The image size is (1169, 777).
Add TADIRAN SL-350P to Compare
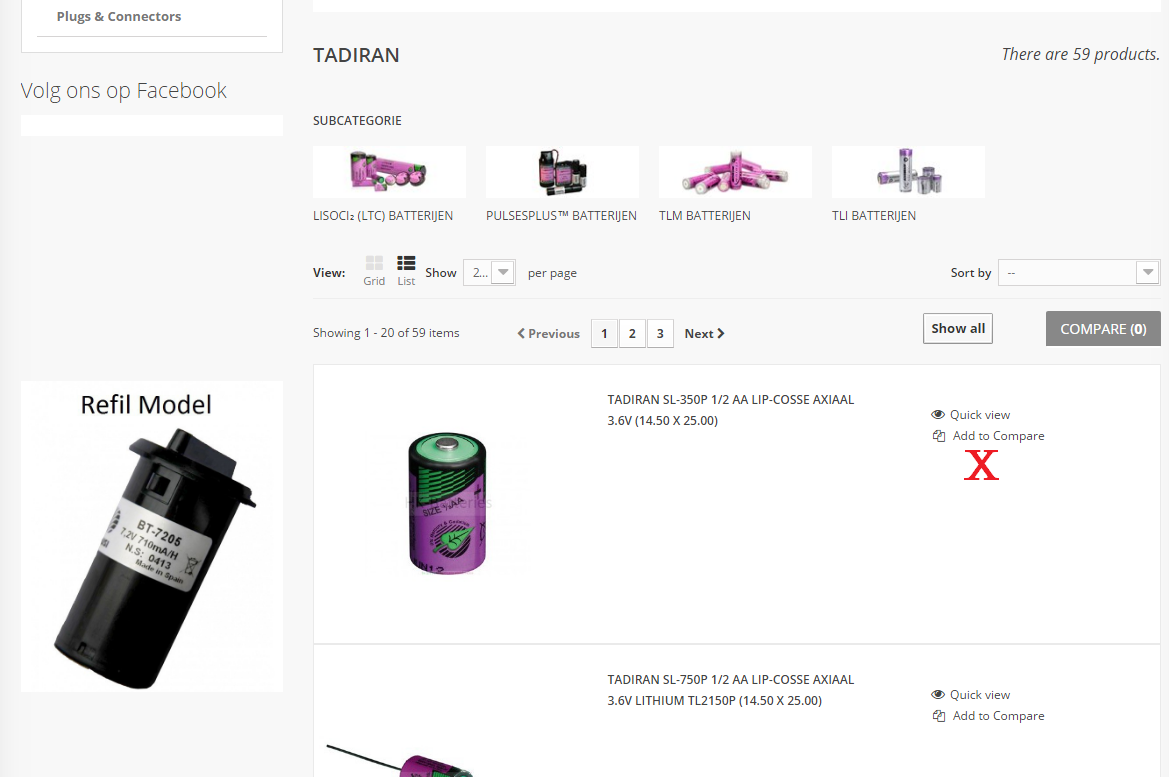(989, 435)
